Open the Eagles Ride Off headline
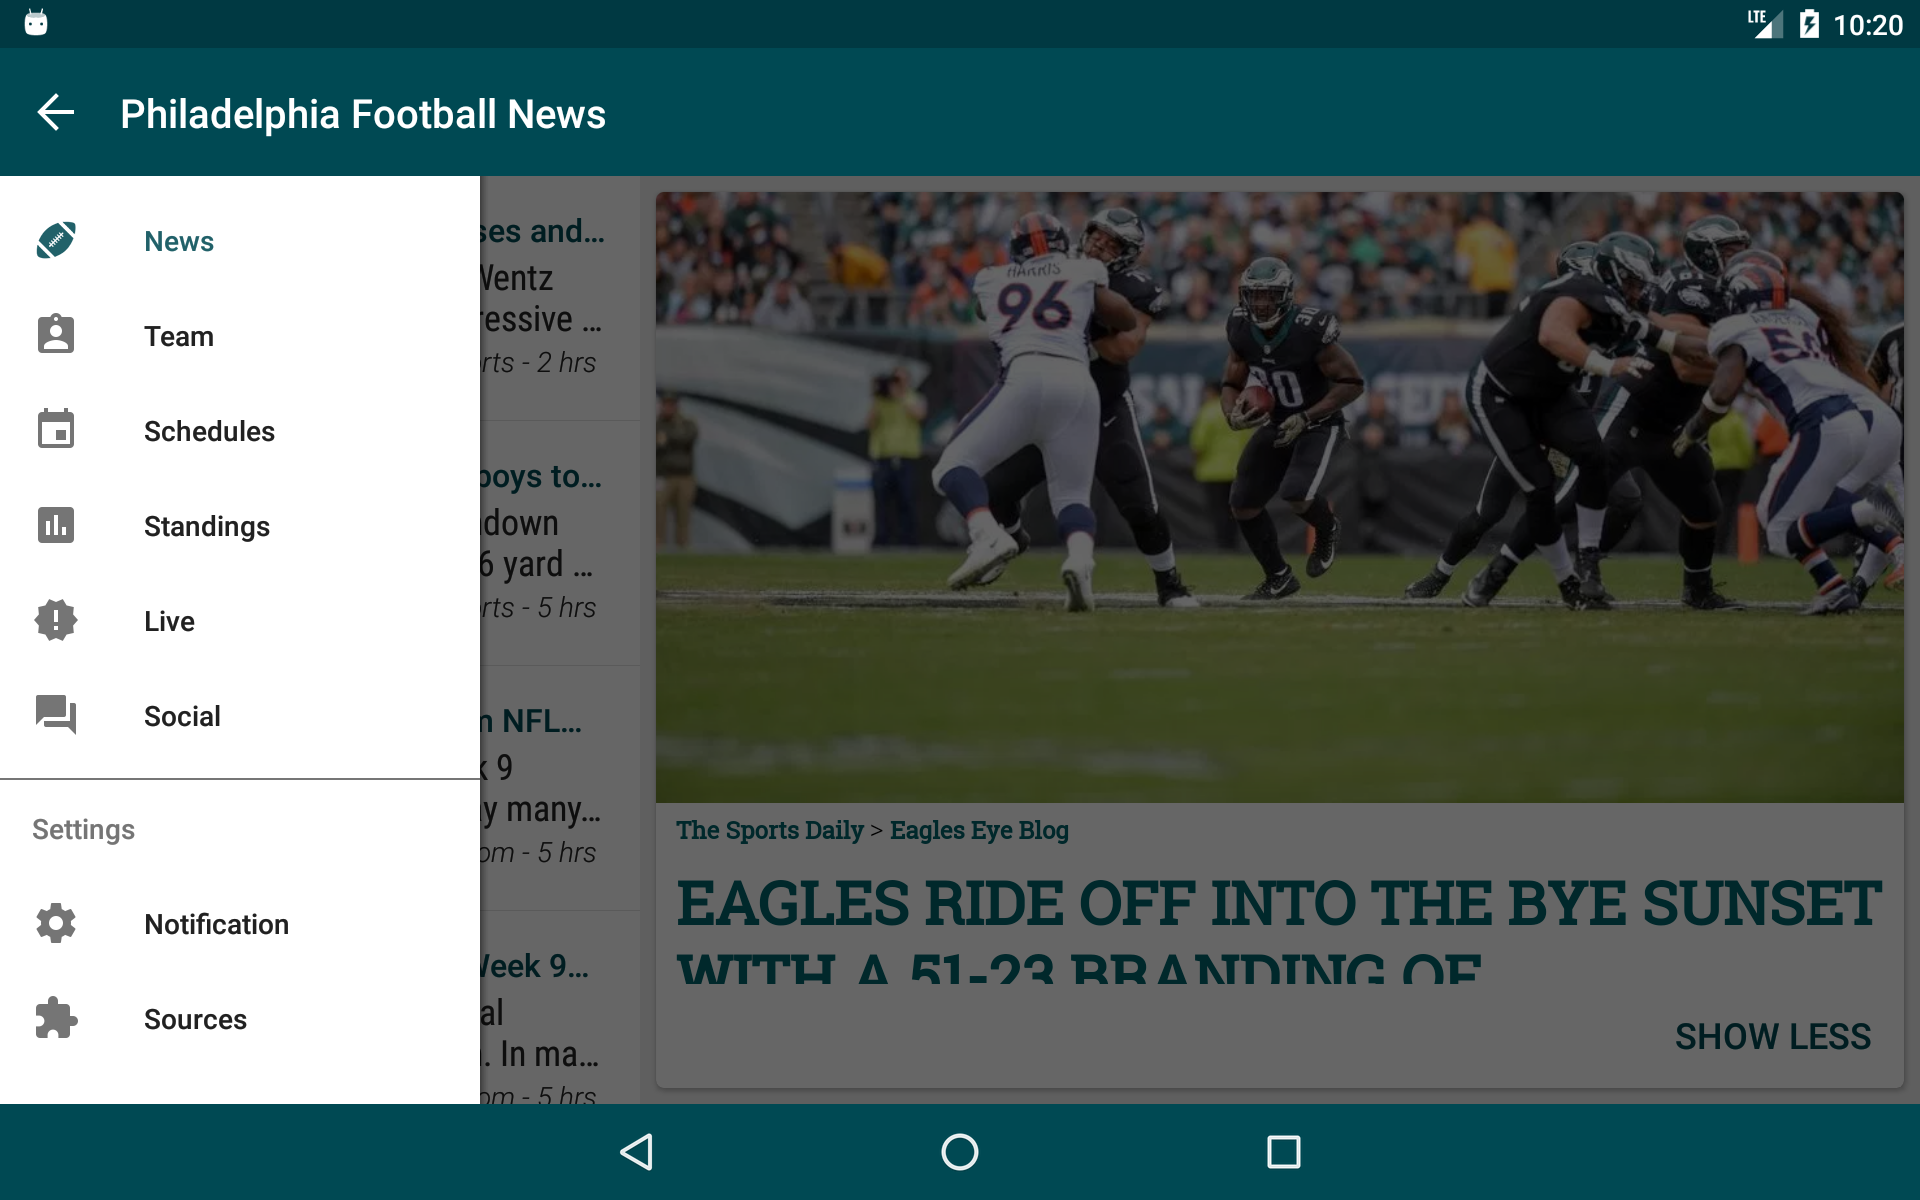1920x1200 pixels. tap(1278, 925)
